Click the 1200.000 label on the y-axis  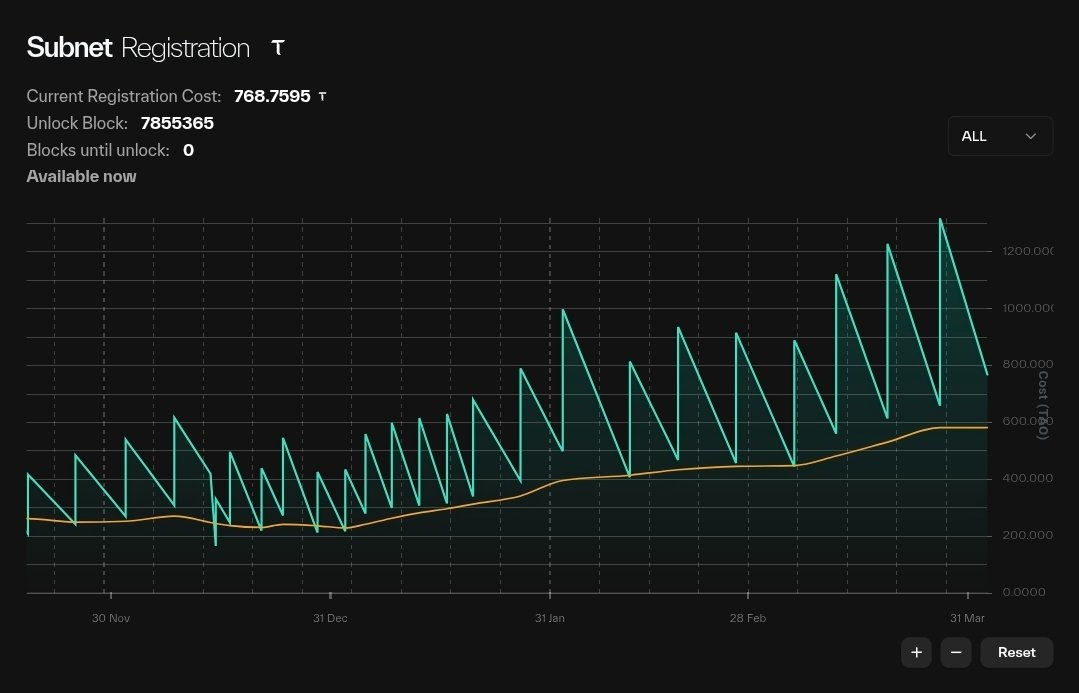click(x=1026, y=251)
